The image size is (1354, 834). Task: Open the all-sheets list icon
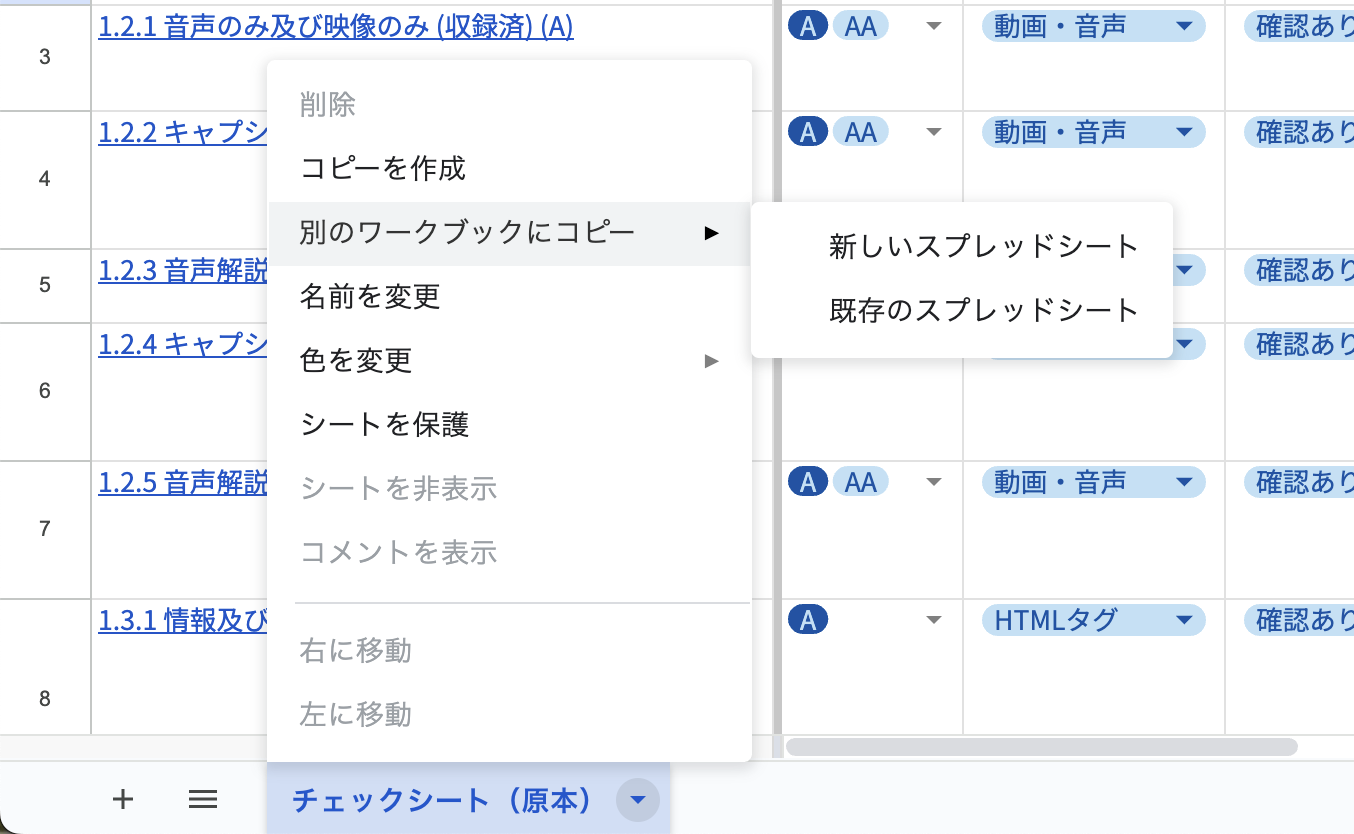point(203,799)
